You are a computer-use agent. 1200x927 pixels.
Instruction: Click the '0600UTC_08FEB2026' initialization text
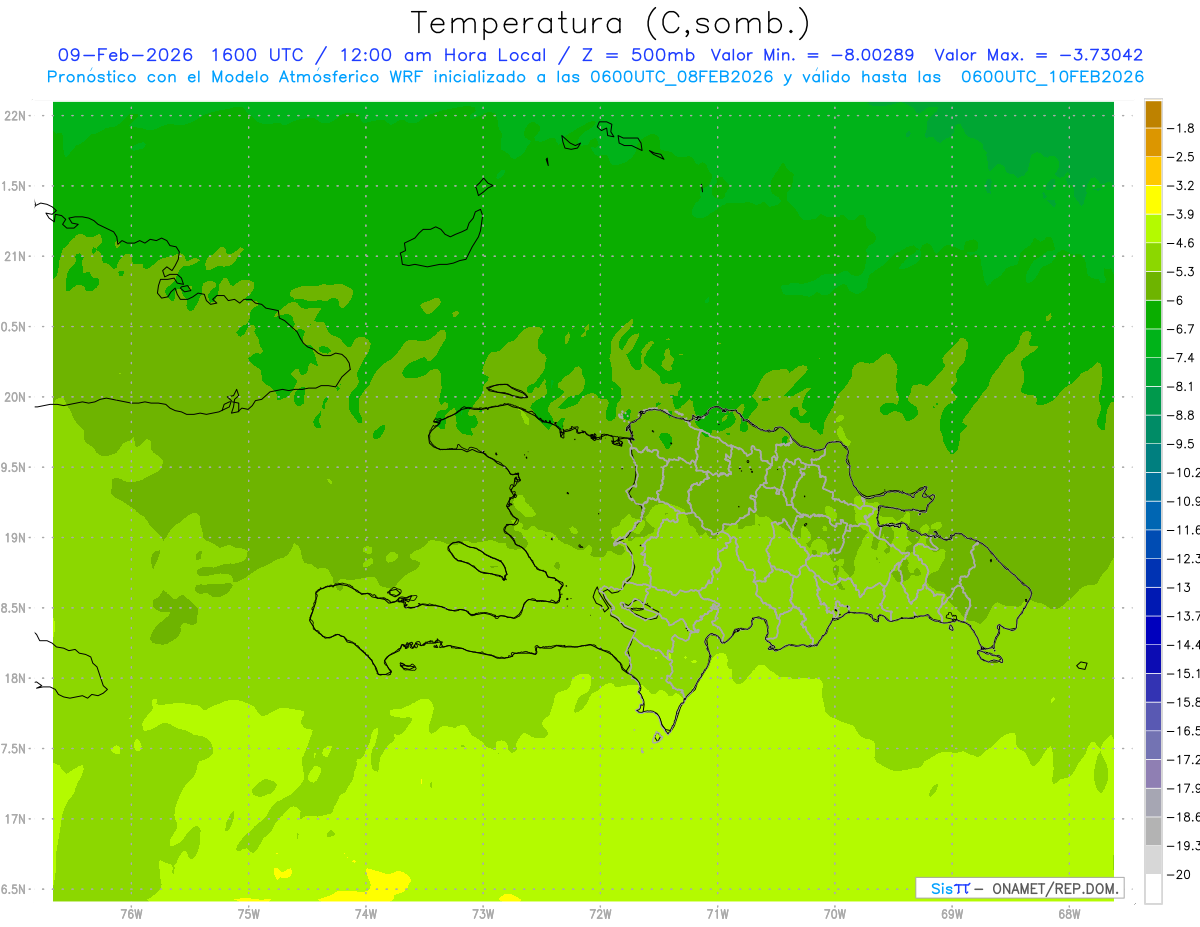click(682, 77)
